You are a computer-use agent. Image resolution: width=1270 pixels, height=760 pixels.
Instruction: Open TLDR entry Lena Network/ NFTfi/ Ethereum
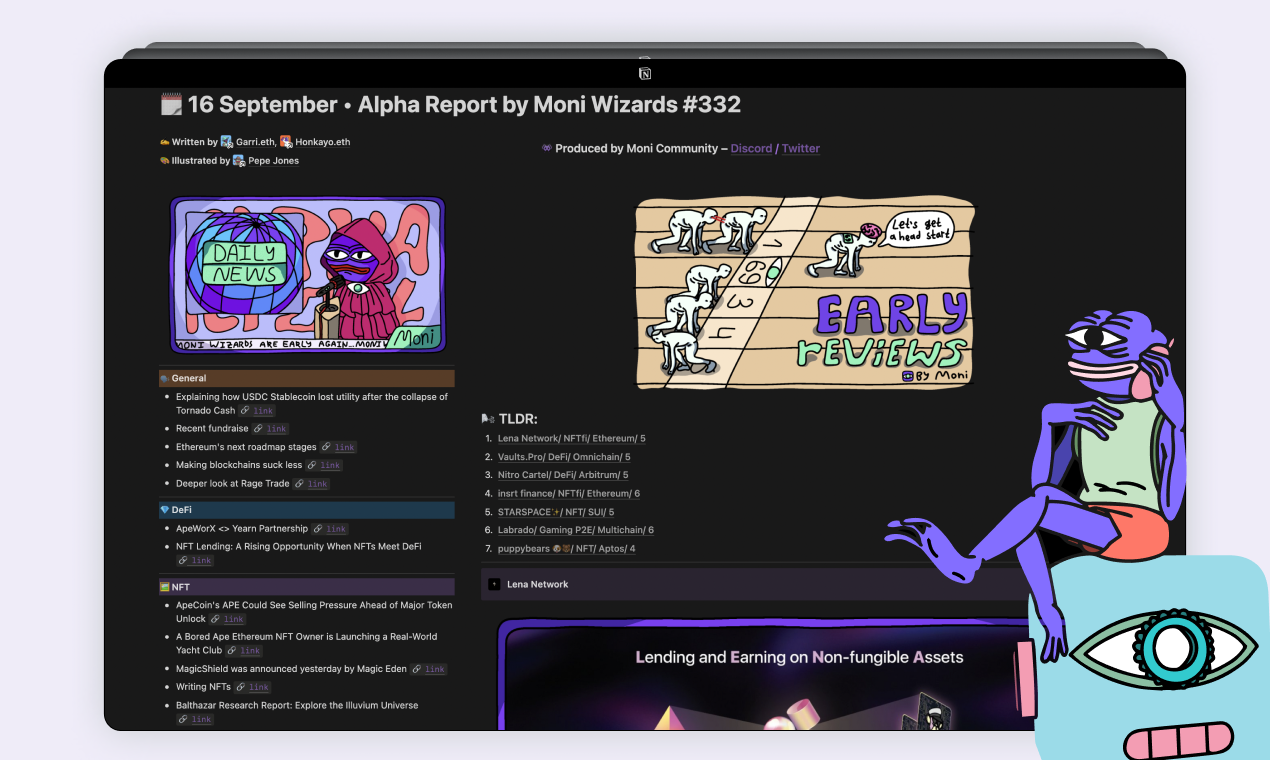(572, 438)
